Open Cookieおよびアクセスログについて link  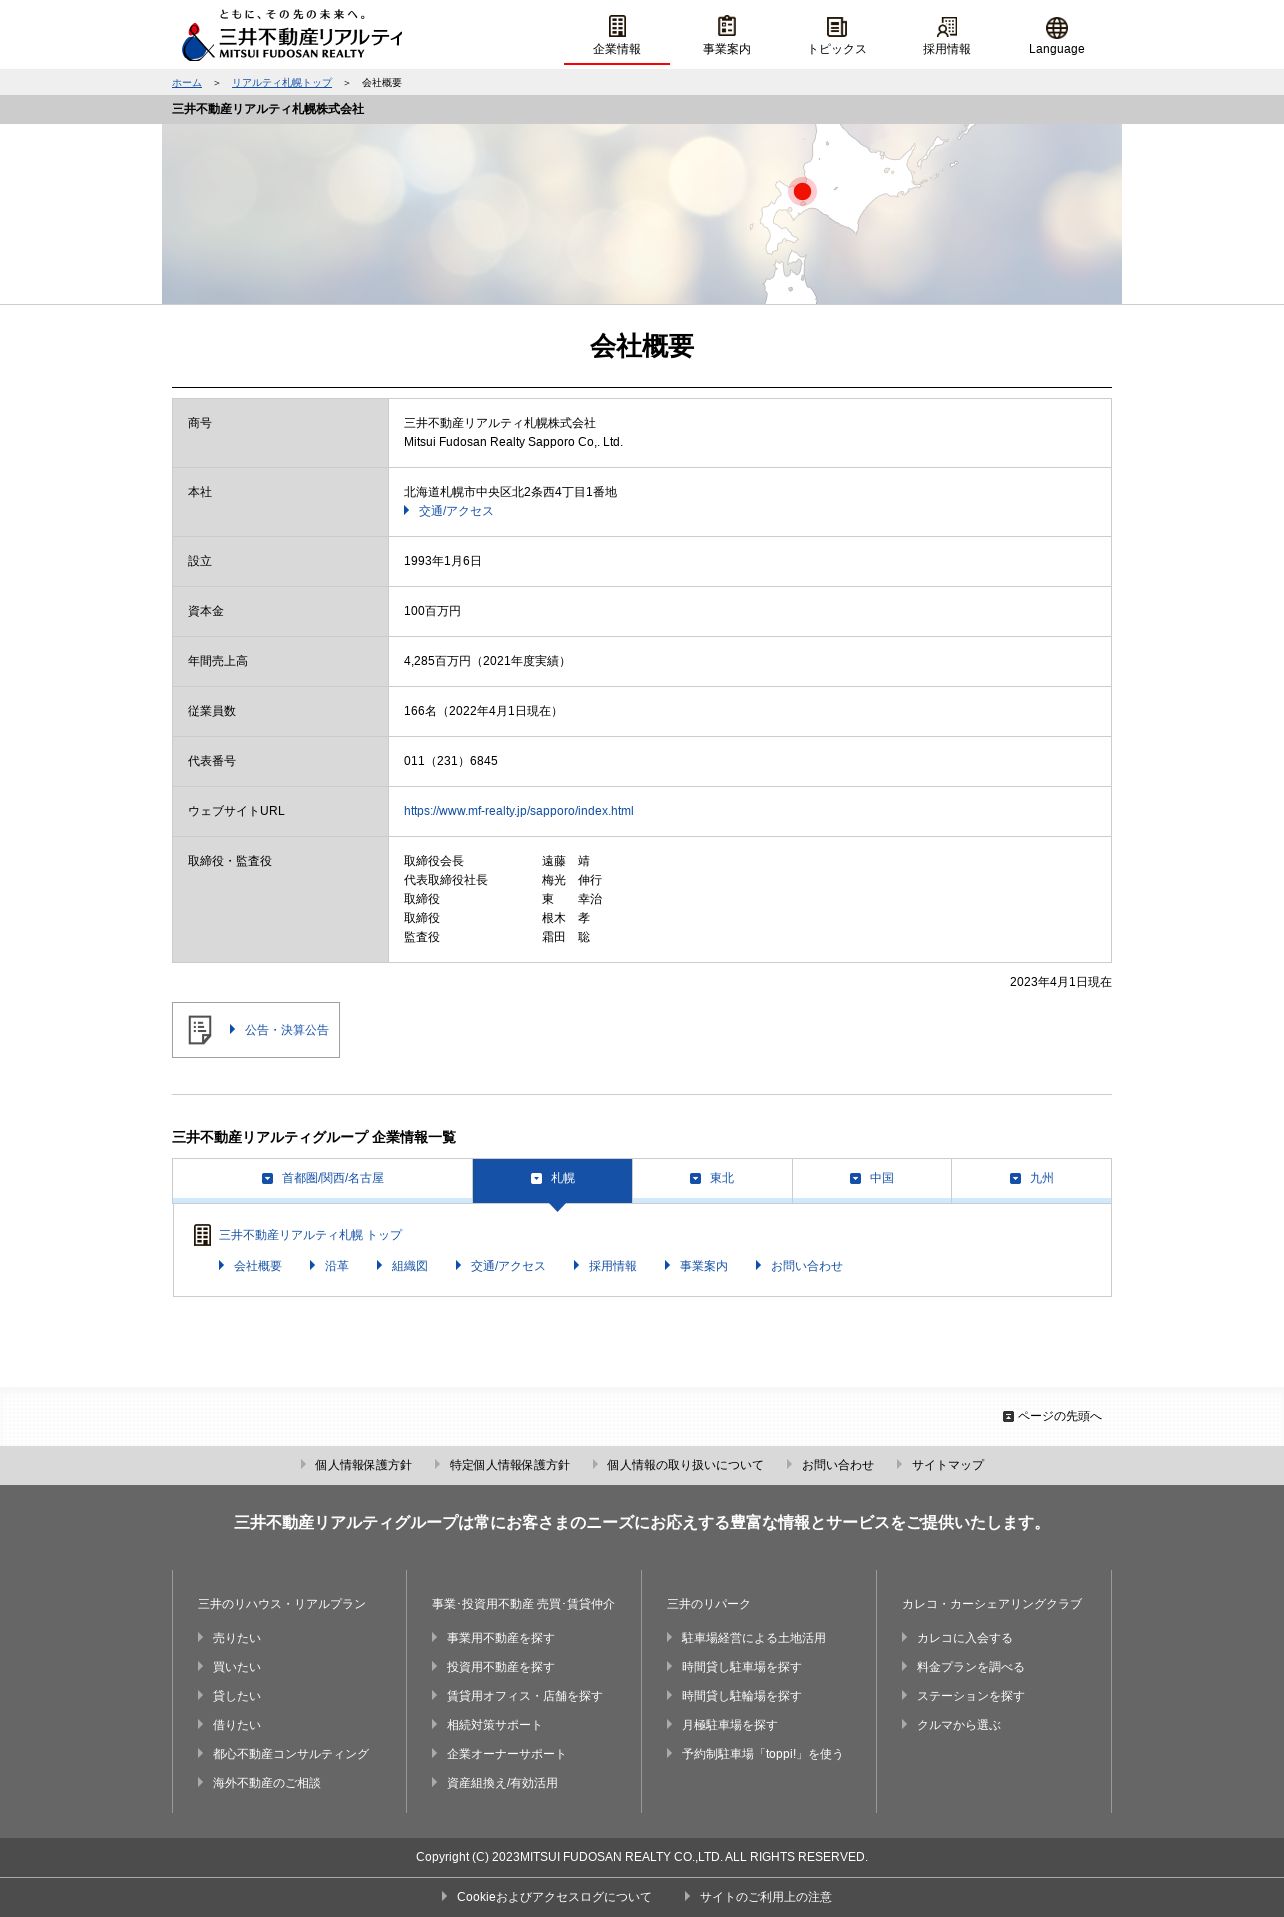(553, 1897)
